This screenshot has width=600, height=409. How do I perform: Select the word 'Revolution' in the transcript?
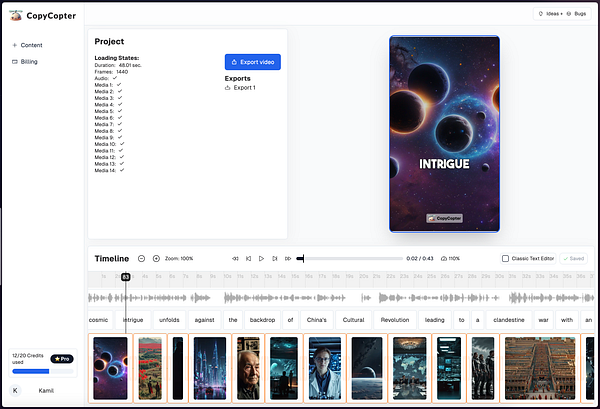tap(395, 320)
